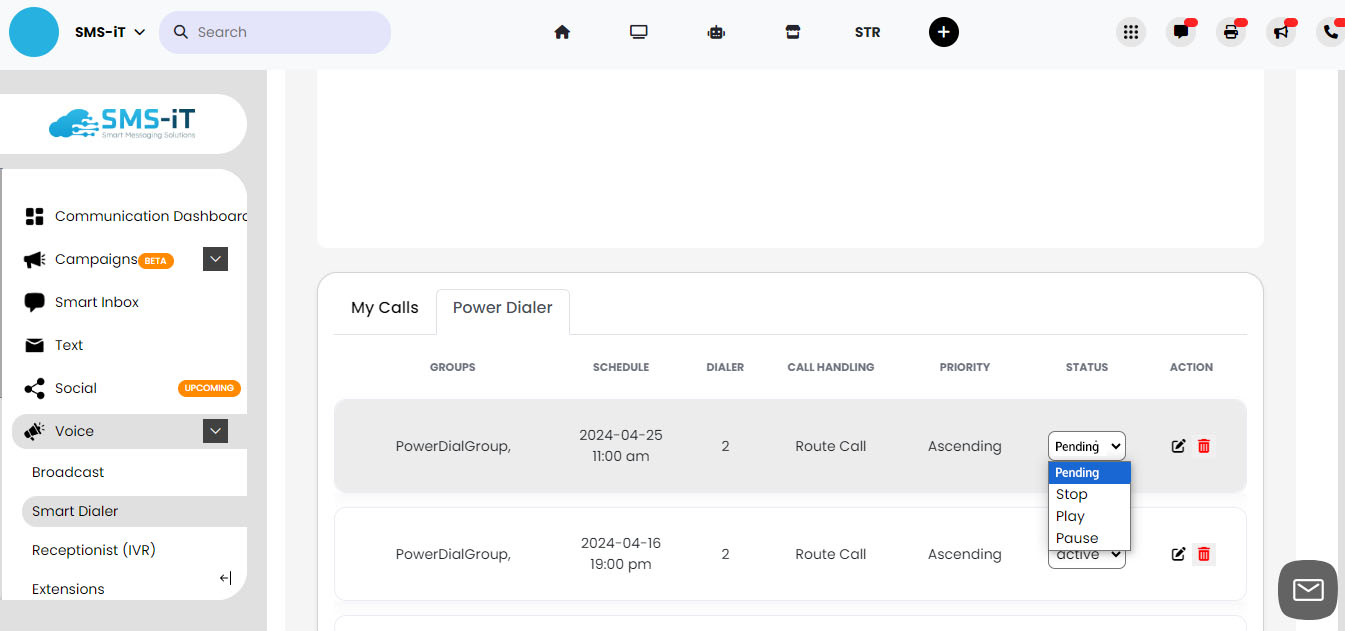Switch to the My Calls tab
1345x631 pixels.
coord(385,308)
